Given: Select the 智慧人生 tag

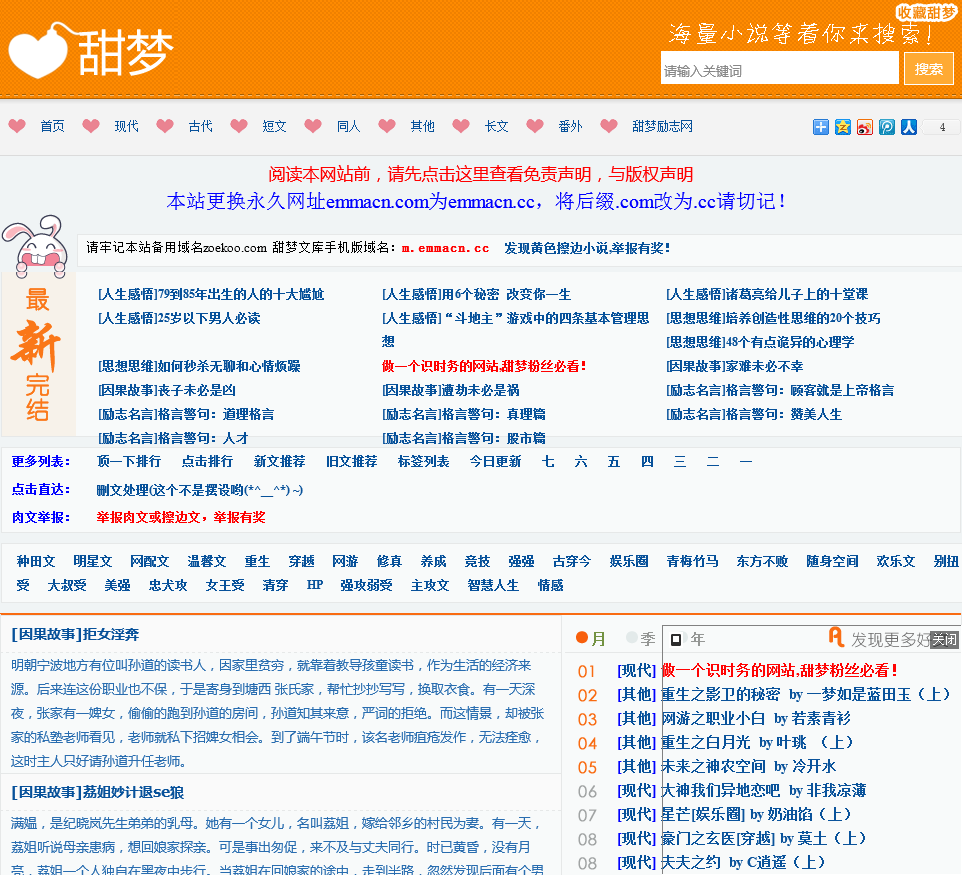Looking at the screenshot, I should pyautogui.click(x=493, y=585).
